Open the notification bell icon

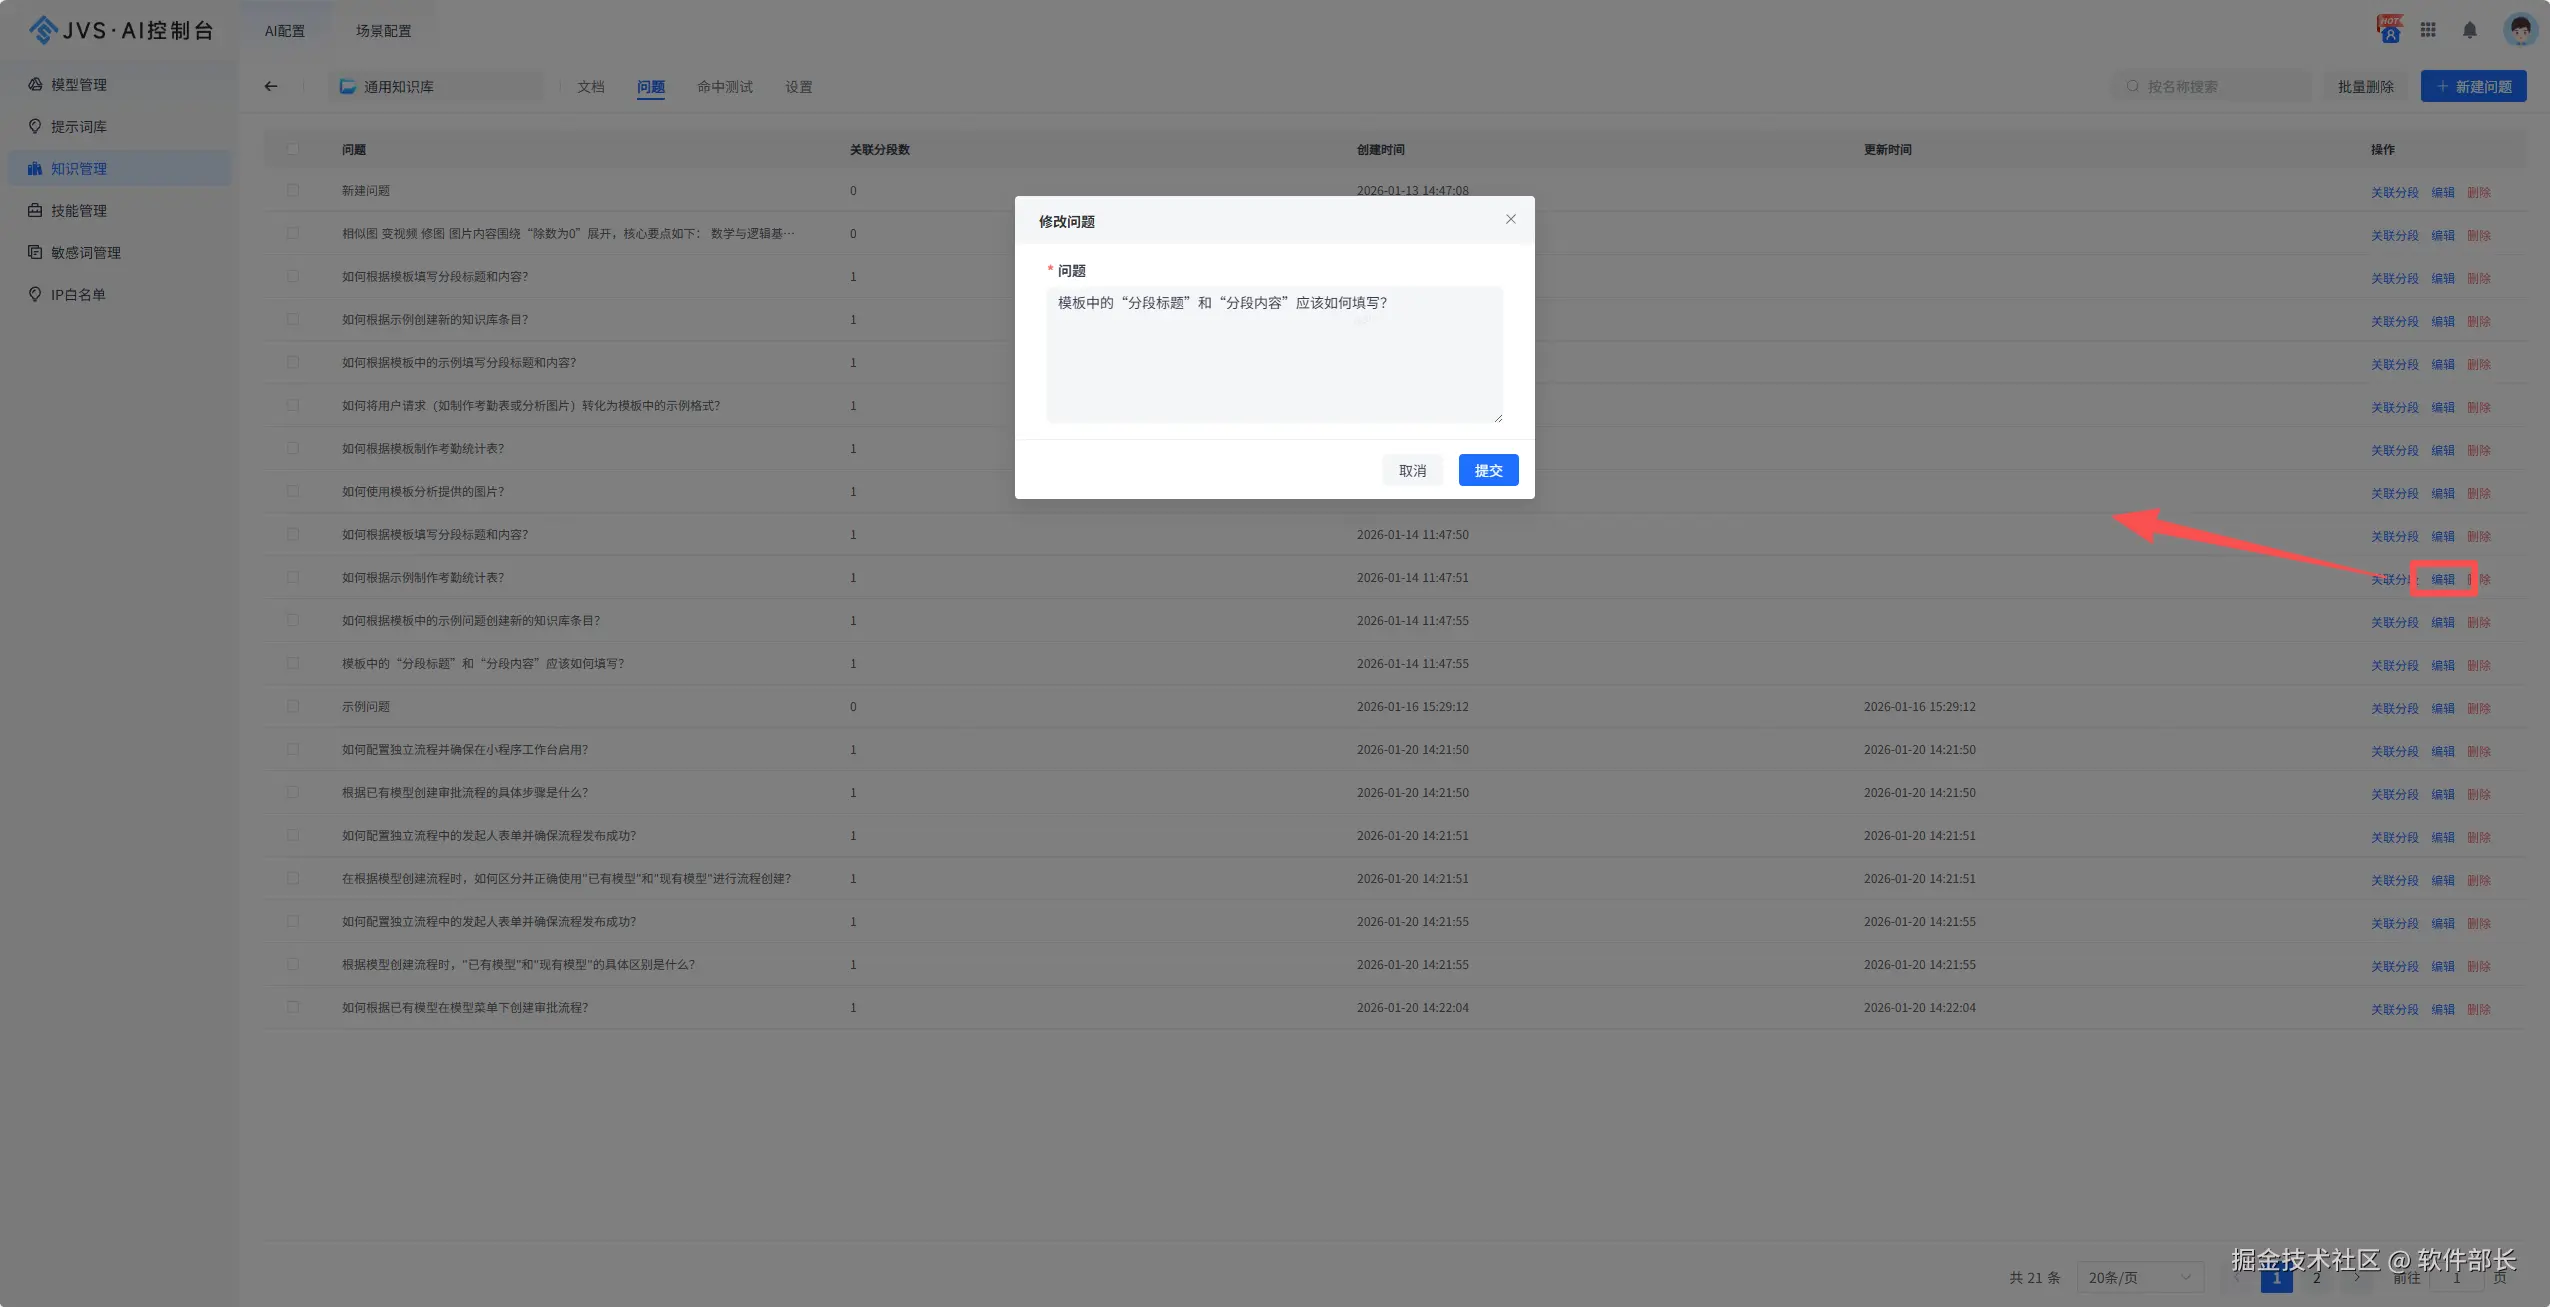point(2469,30)
